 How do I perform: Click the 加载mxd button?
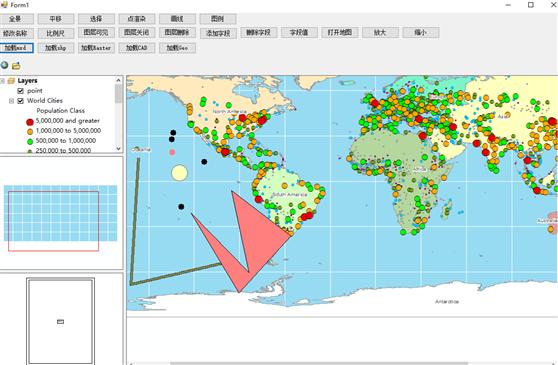click(17, 48)
